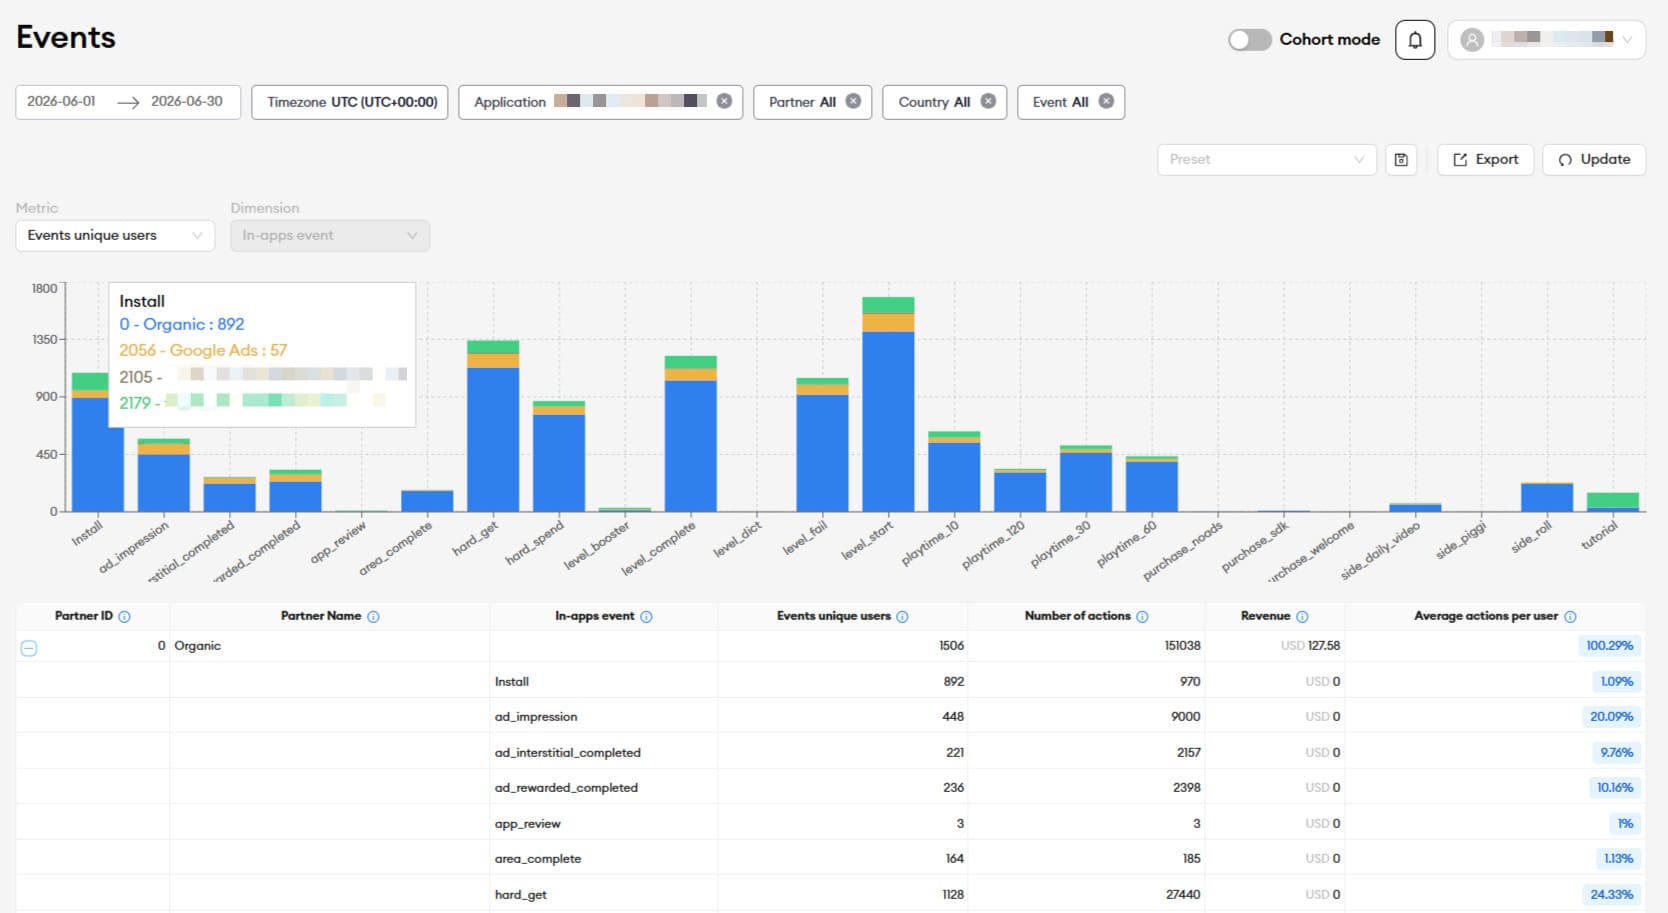This screenshot has width=1668, height=913.
Task: Show Revenue column info icon
Action: 1302,617
